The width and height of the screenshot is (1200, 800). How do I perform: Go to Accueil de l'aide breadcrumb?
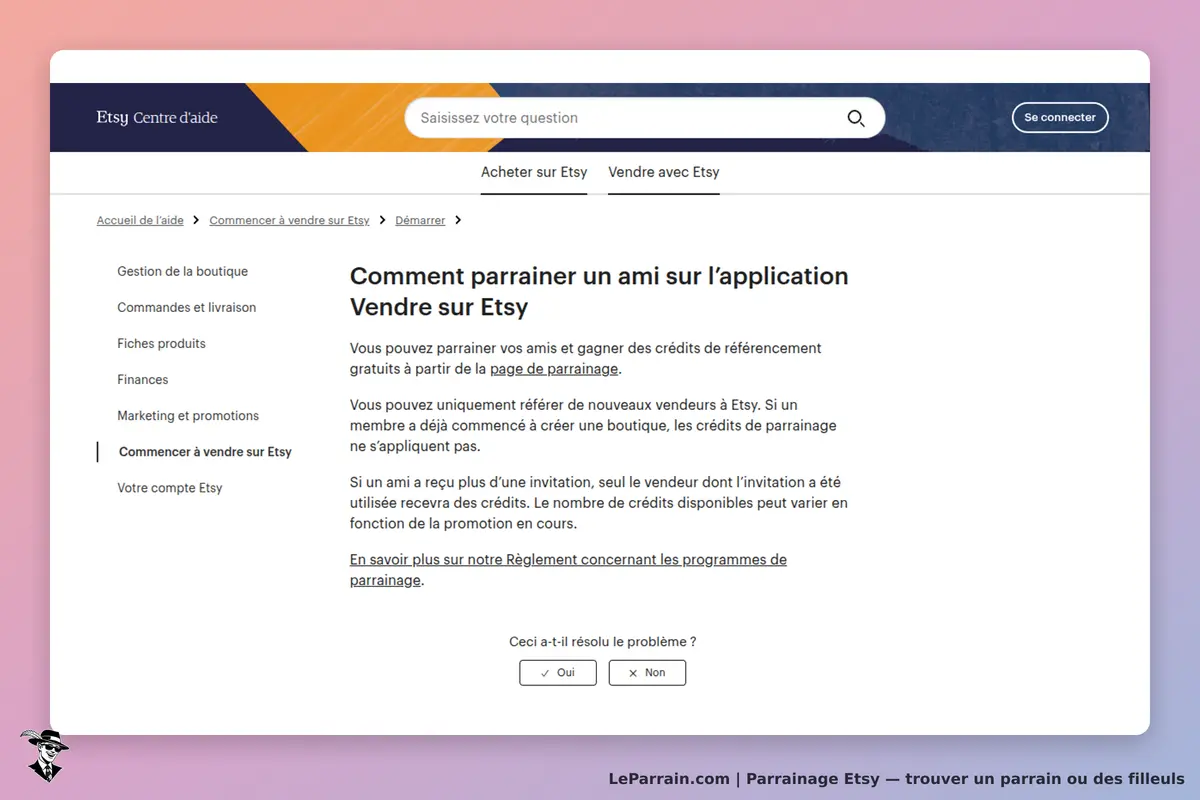(140, 220)
